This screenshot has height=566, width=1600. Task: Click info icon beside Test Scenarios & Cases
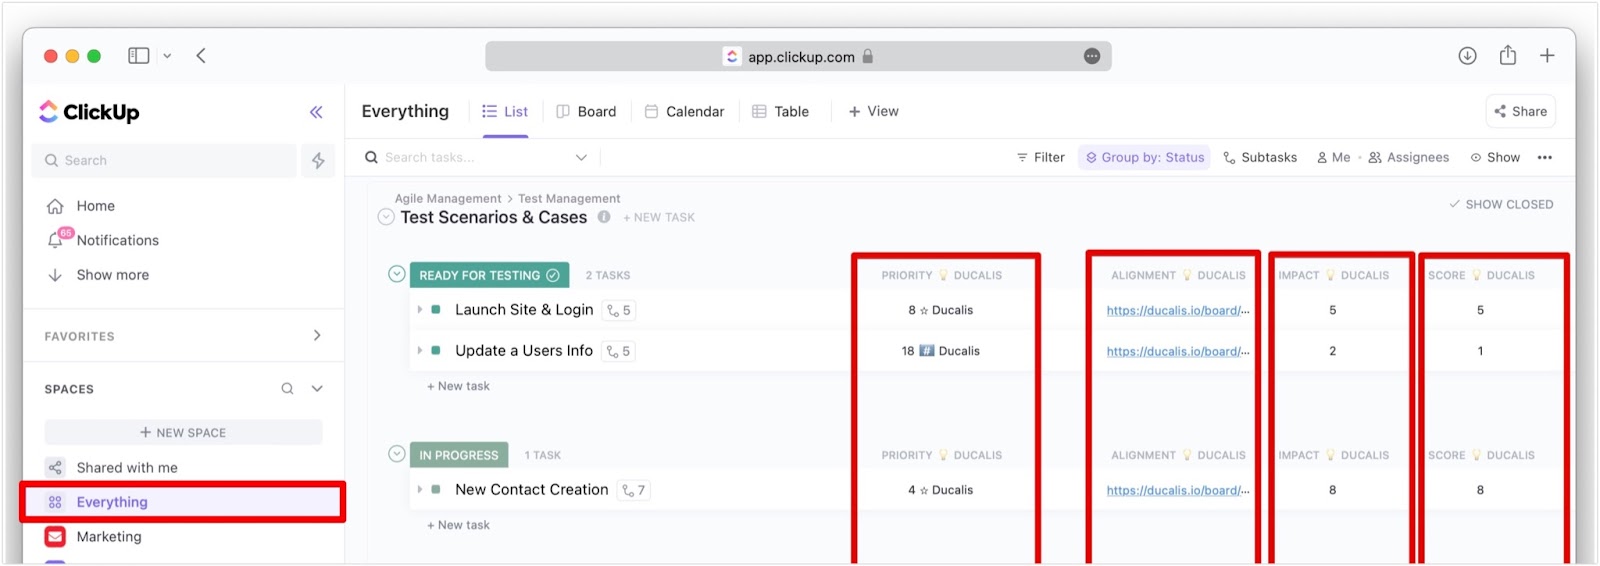point(604,217)
